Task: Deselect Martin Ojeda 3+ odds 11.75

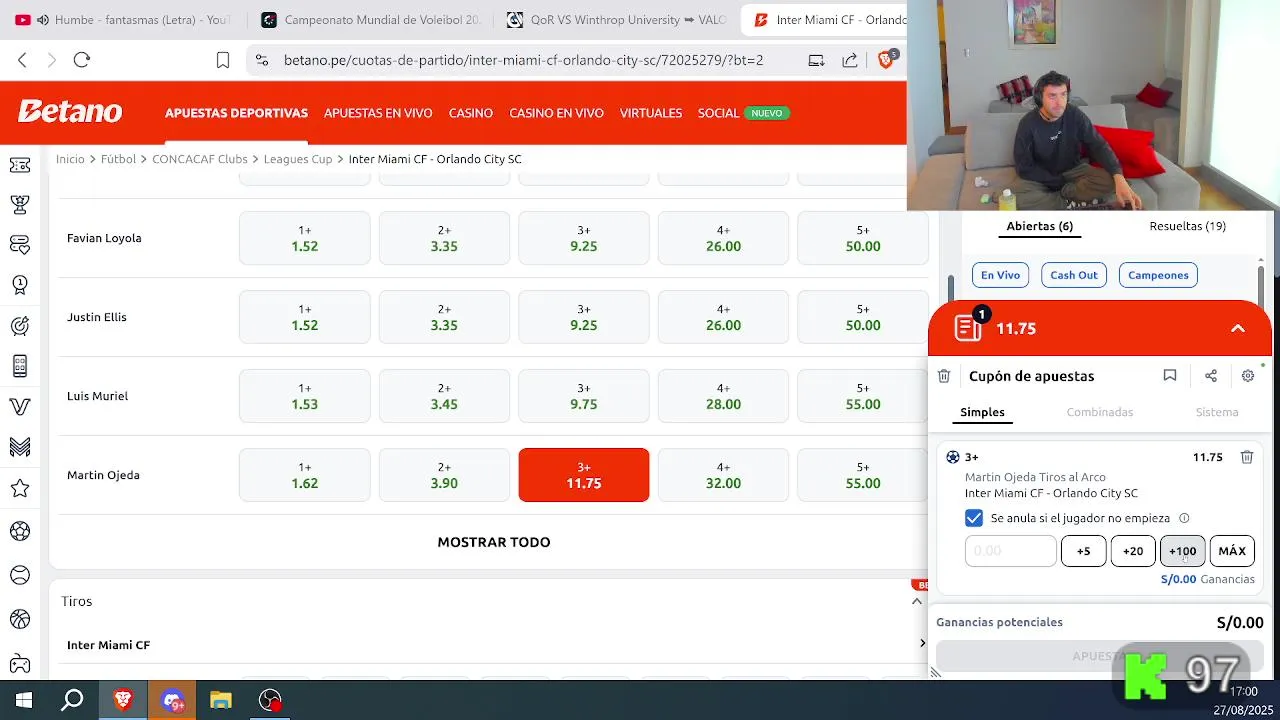Action: coord(584,475)
